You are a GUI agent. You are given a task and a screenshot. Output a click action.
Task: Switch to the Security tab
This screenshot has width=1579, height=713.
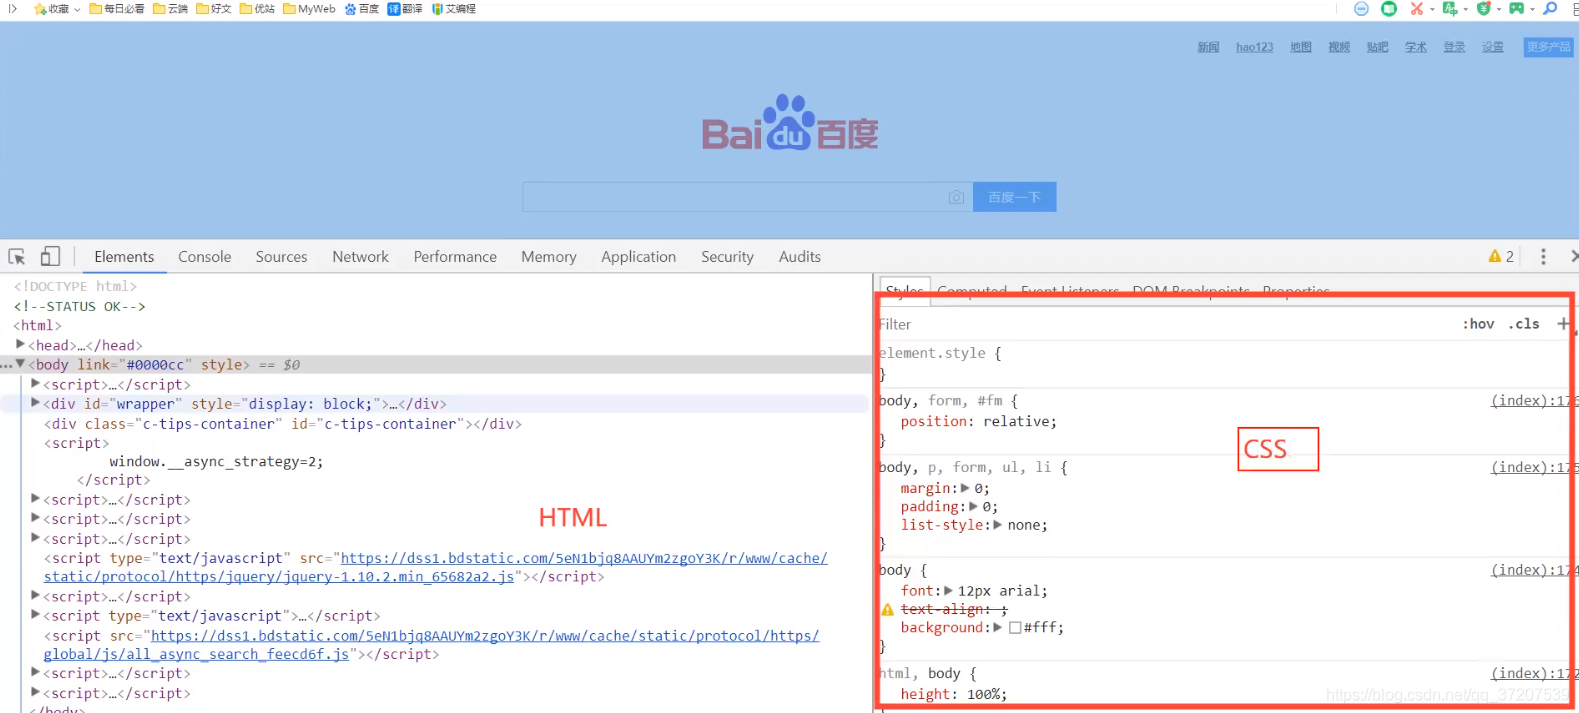point(727,257)
